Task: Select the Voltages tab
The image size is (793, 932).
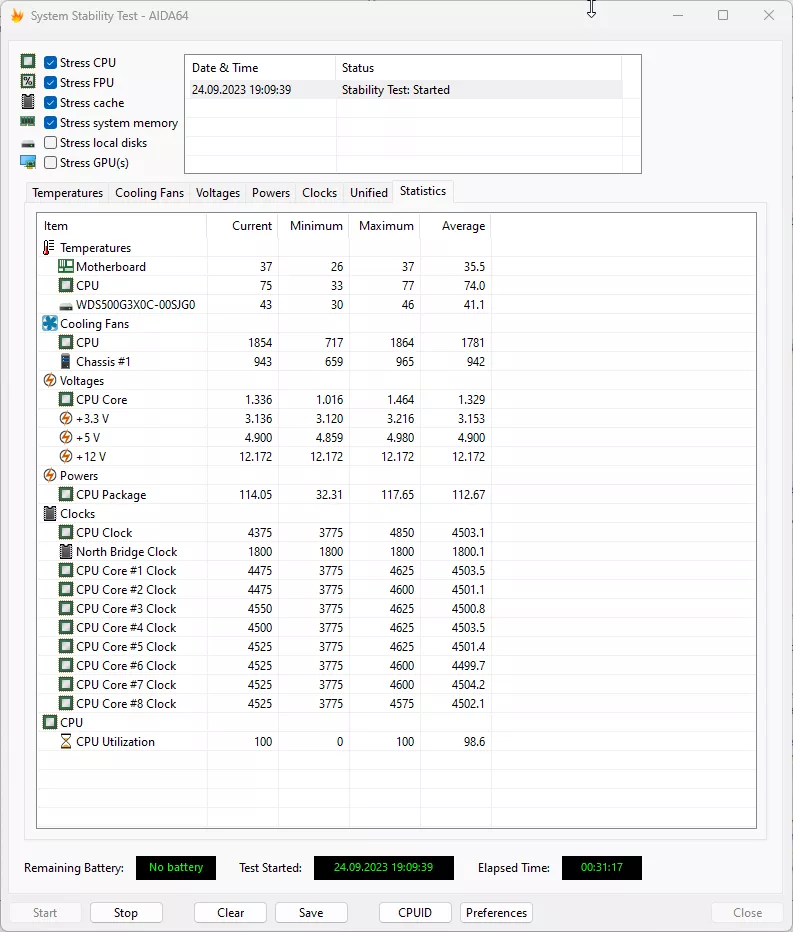Action: tap(218, 193)
